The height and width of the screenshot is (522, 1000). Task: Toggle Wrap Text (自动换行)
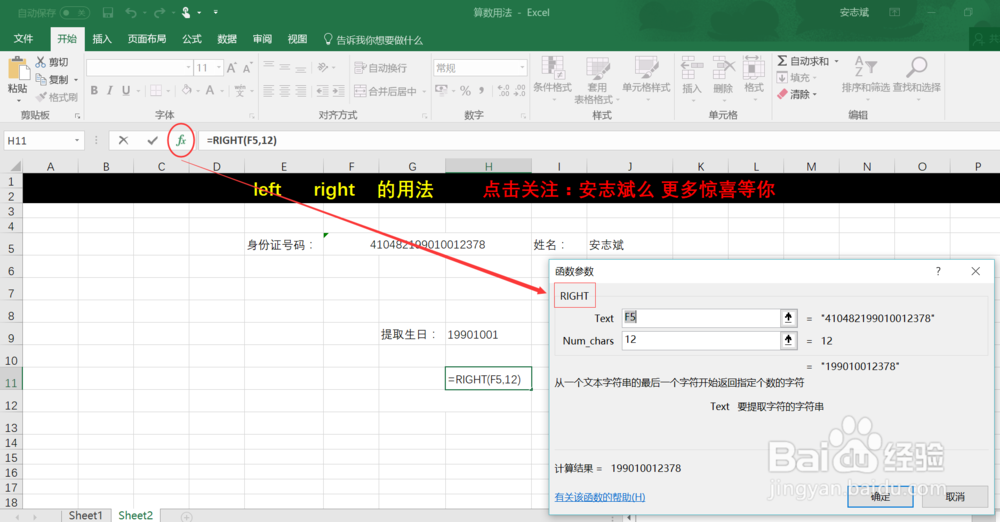point(380,68)
